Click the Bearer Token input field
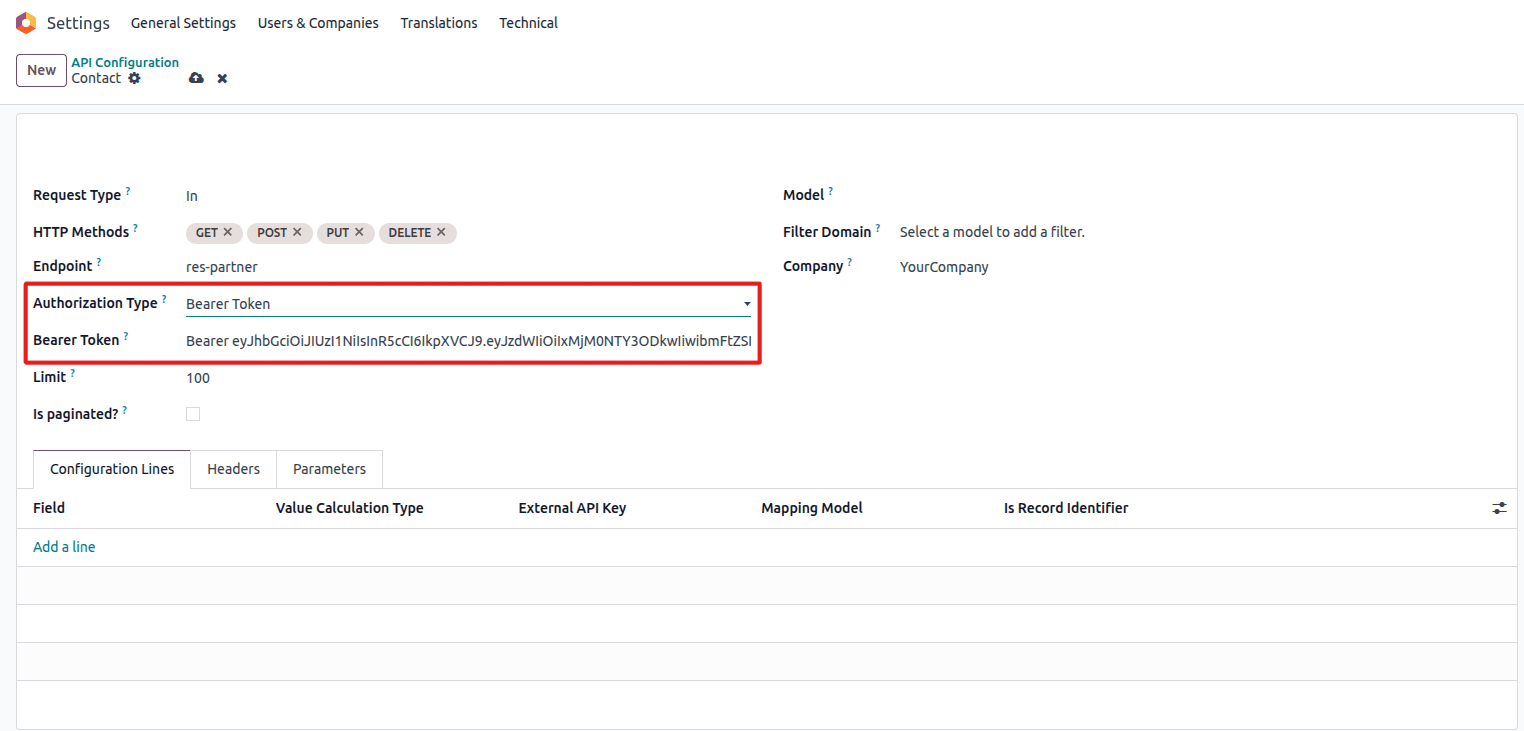 pyautogui.click(x=468, y=341)
